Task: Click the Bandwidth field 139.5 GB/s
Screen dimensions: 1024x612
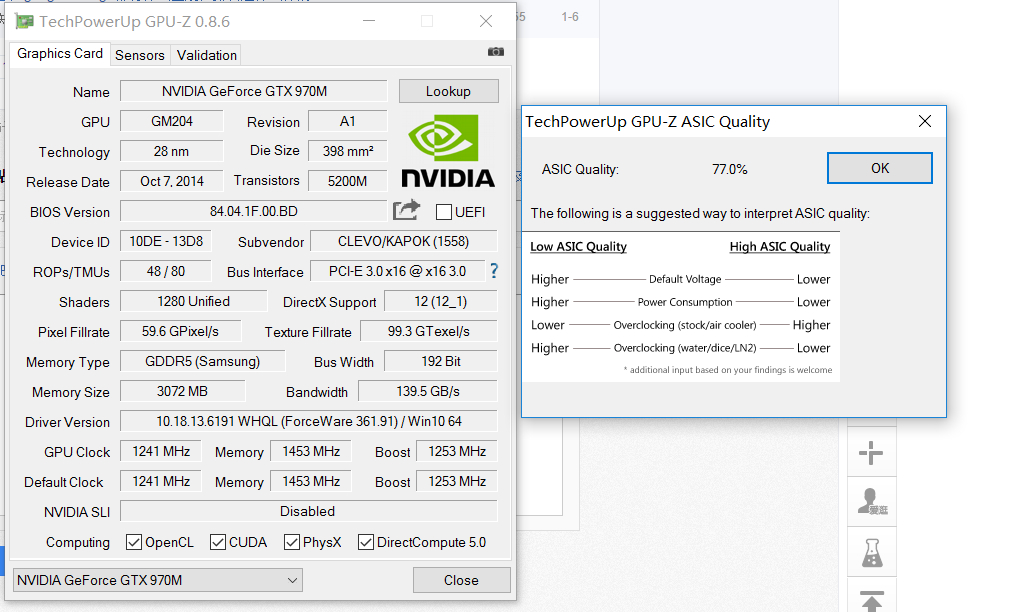Action: (x=428, y=391)
